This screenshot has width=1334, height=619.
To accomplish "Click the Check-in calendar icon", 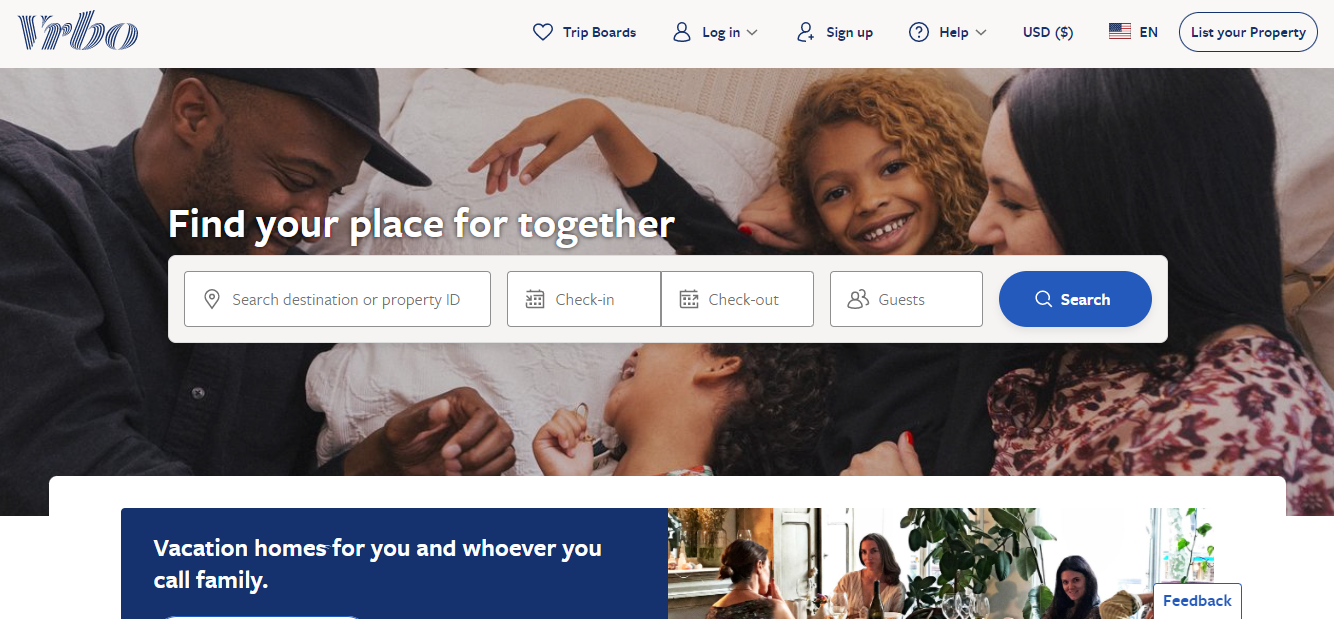I will coord(535,299).
